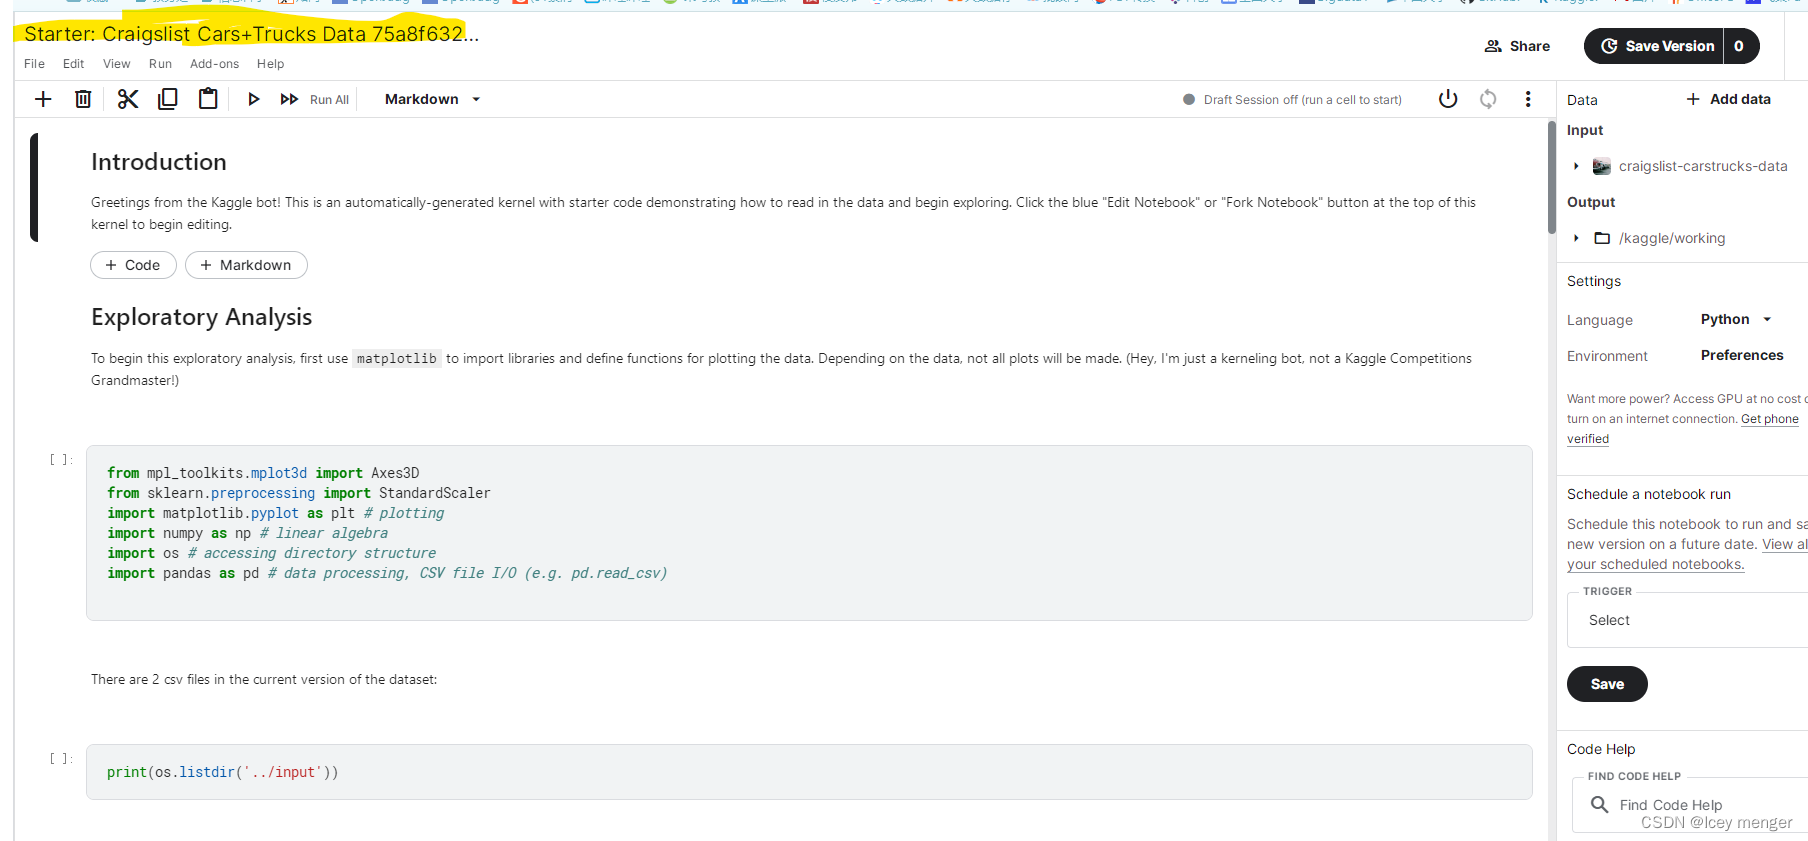This screenshot has width=1808, height=841.
Task: Expand /kaggle/working output folder
Action: pos(1576,238)
